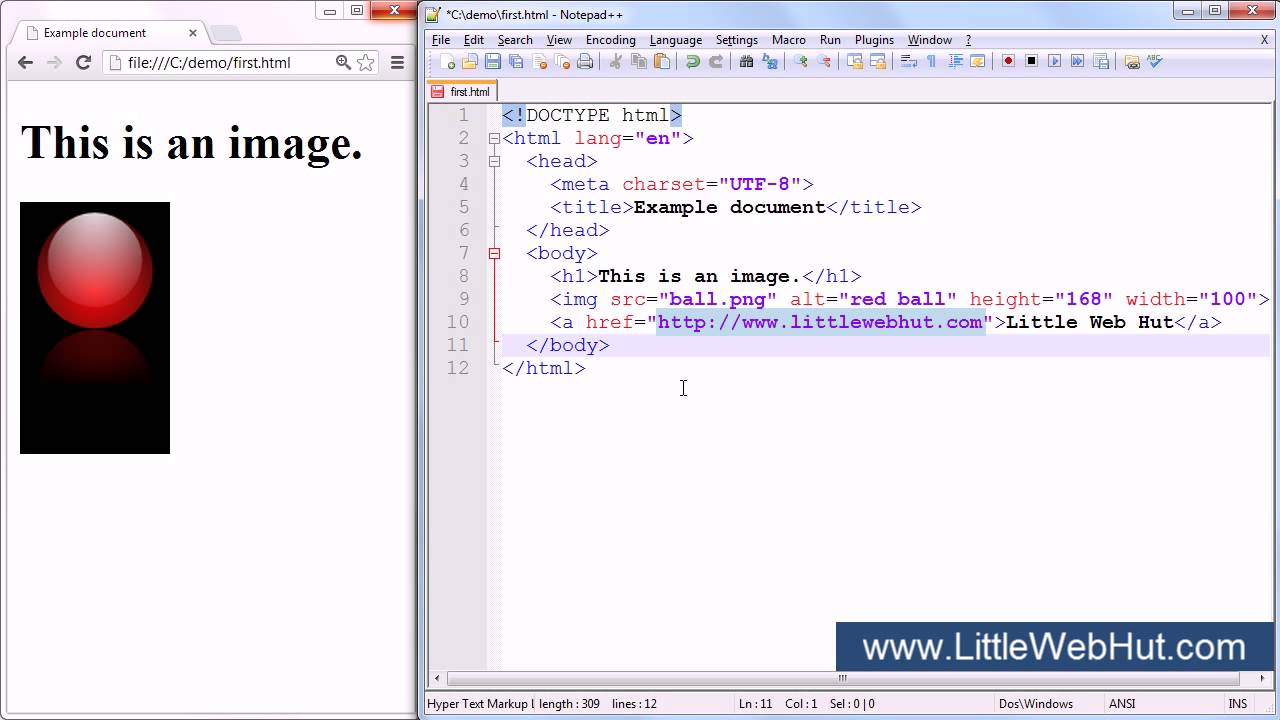Click the Chrome address bar
This screenshot has height=720, width=1280.
tap(220, 62)
